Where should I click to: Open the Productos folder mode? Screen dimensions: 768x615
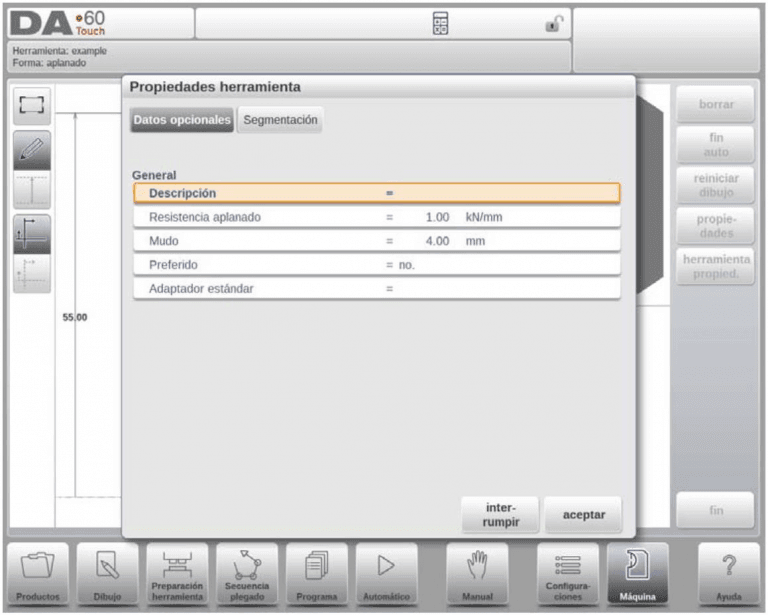click(x=38, y=574)
